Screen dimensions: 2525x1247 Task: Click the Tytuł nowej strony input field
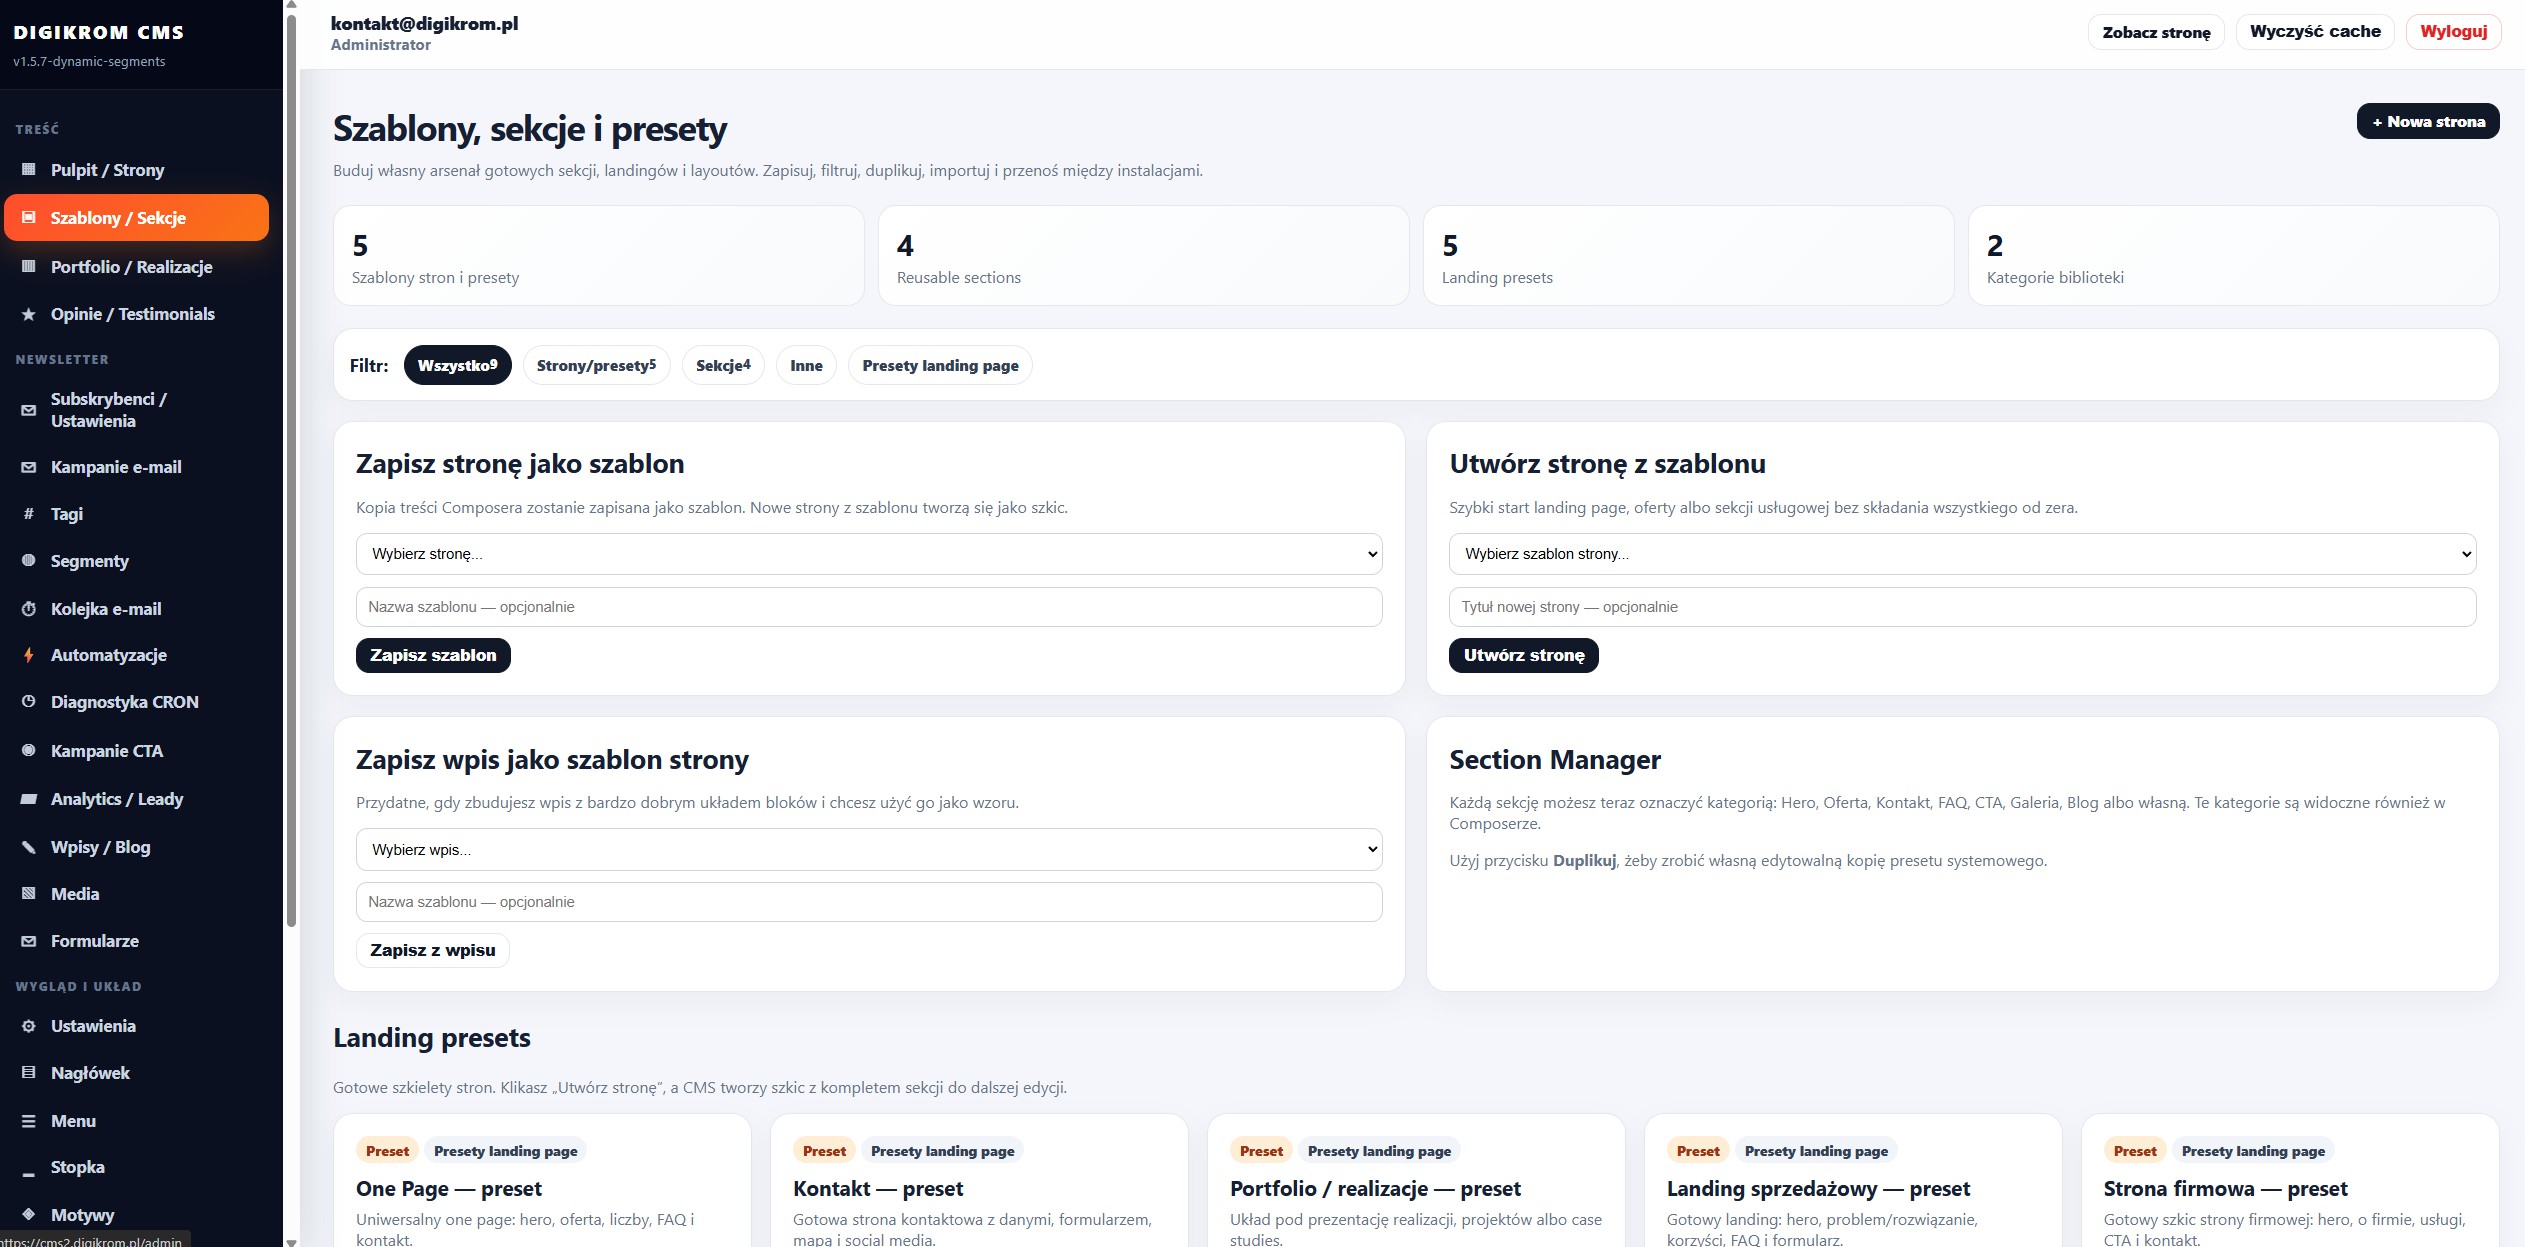coord(1962,607)
